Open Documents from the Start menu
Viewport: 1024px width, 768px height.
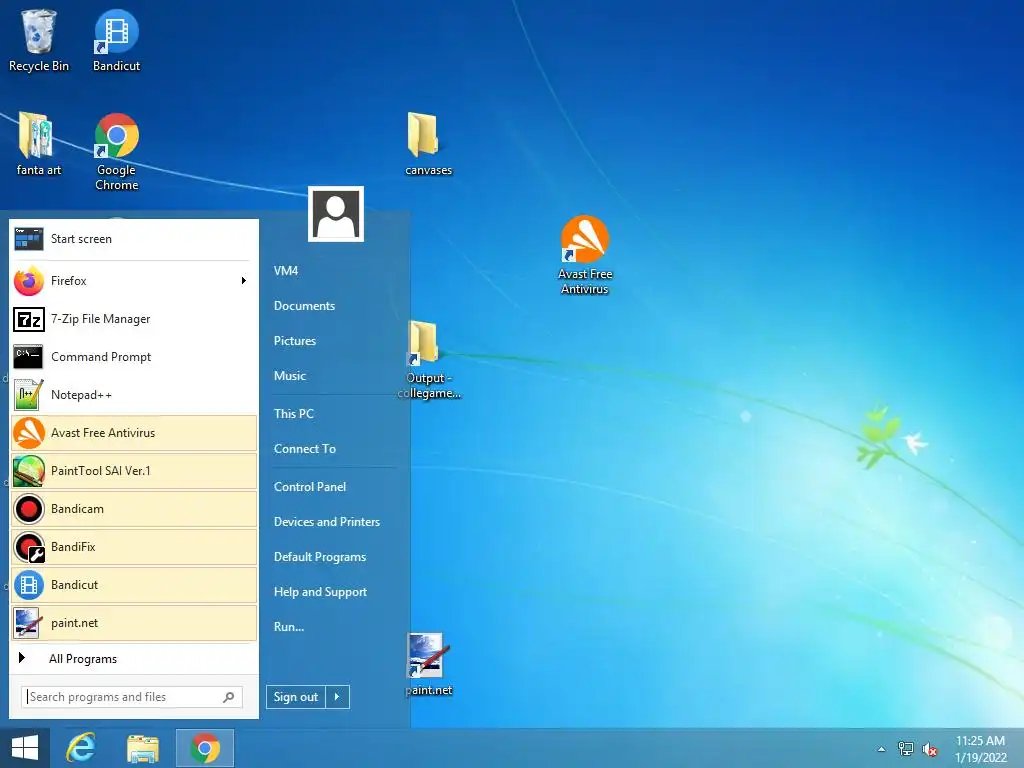click(x=304, y=306)
